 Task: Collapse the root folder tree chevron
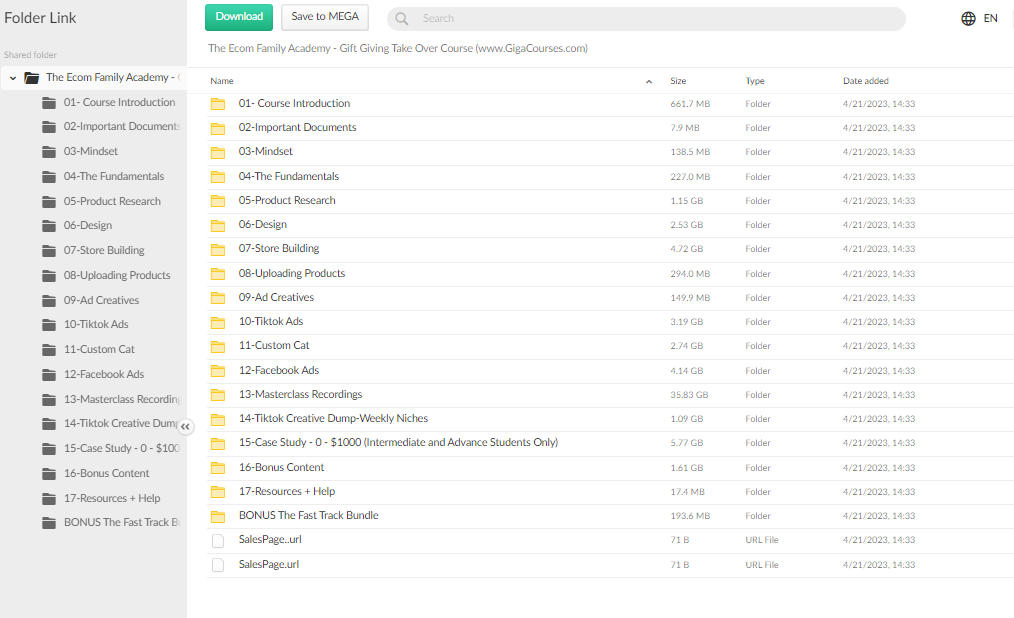[x=13, y=78]
